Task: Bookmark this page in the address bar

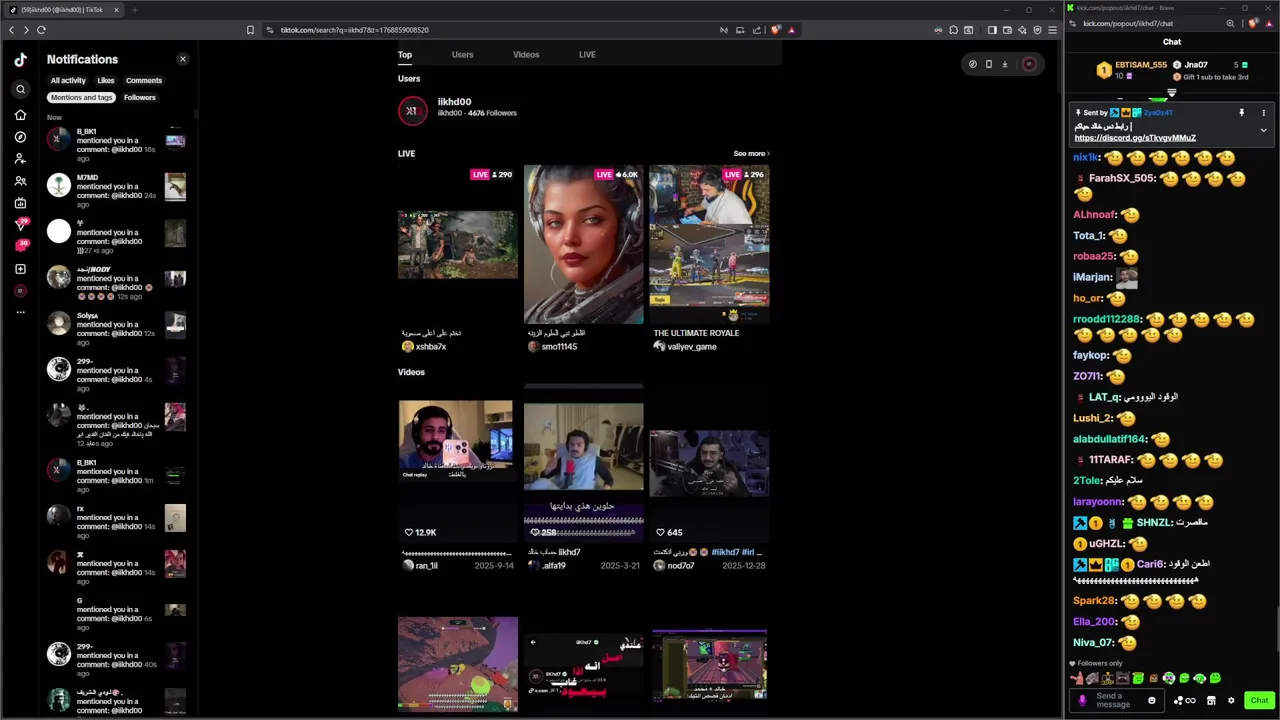Action: tap(250, 30)
